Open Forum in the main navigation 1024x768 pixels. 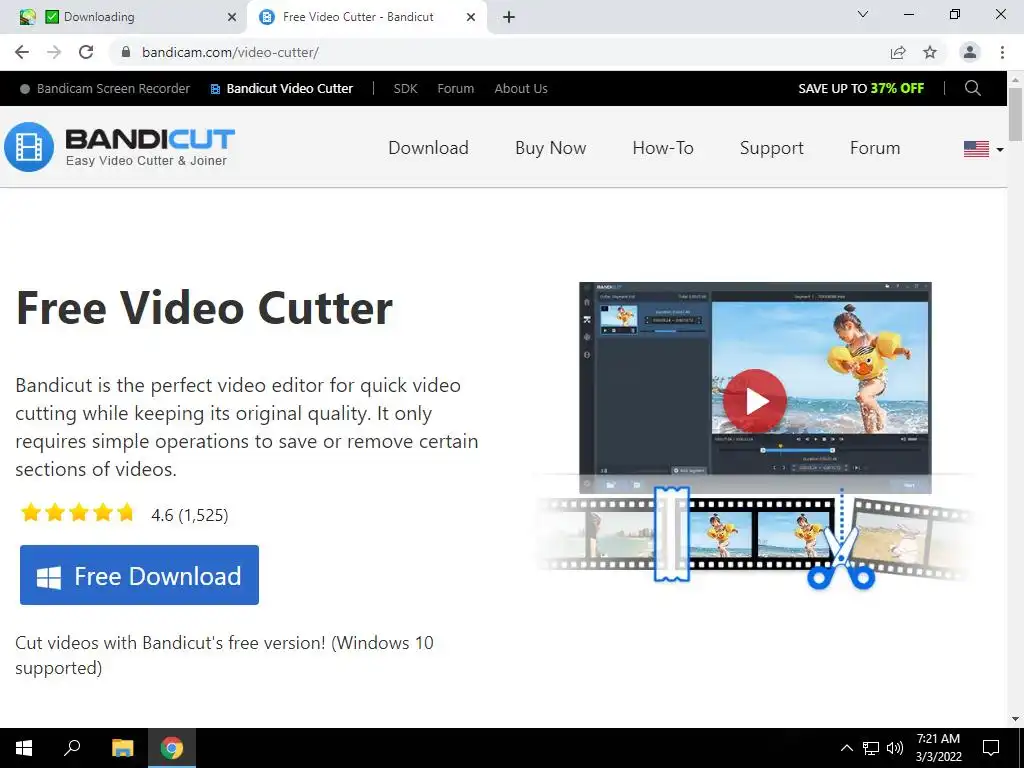874,148
